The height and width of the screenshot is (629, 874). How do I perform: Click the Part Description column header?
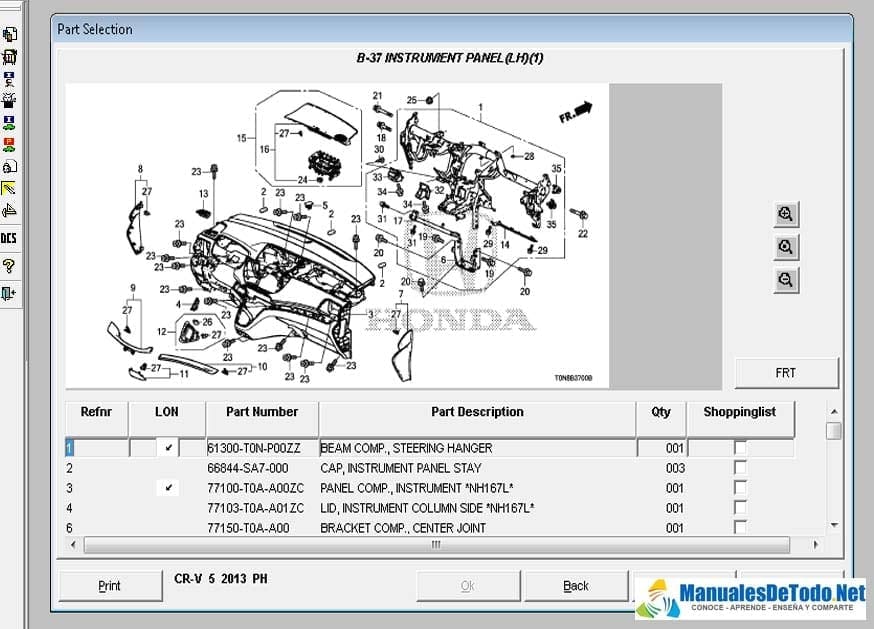tap(477, 412)
